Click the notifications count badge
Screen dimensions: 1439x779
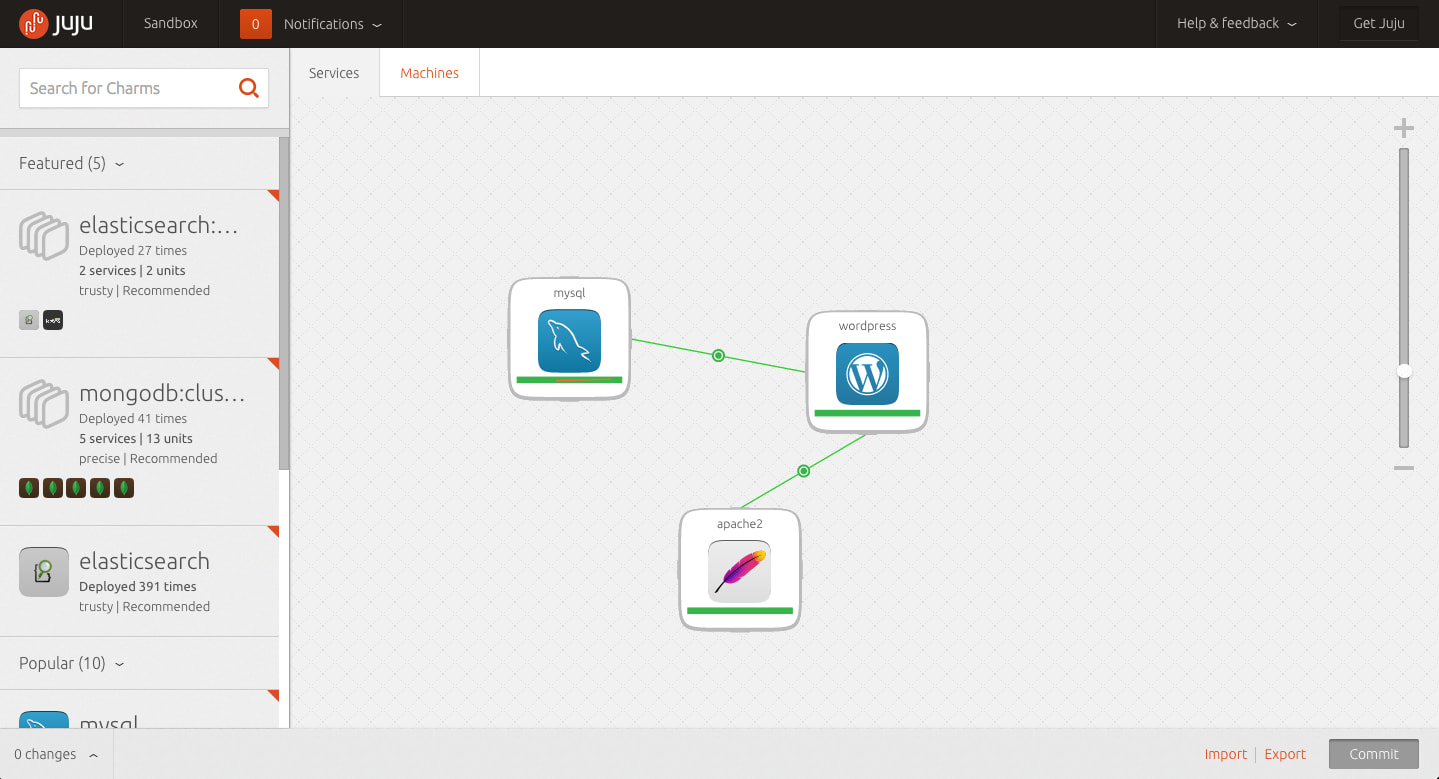click(x=256, y=24)
